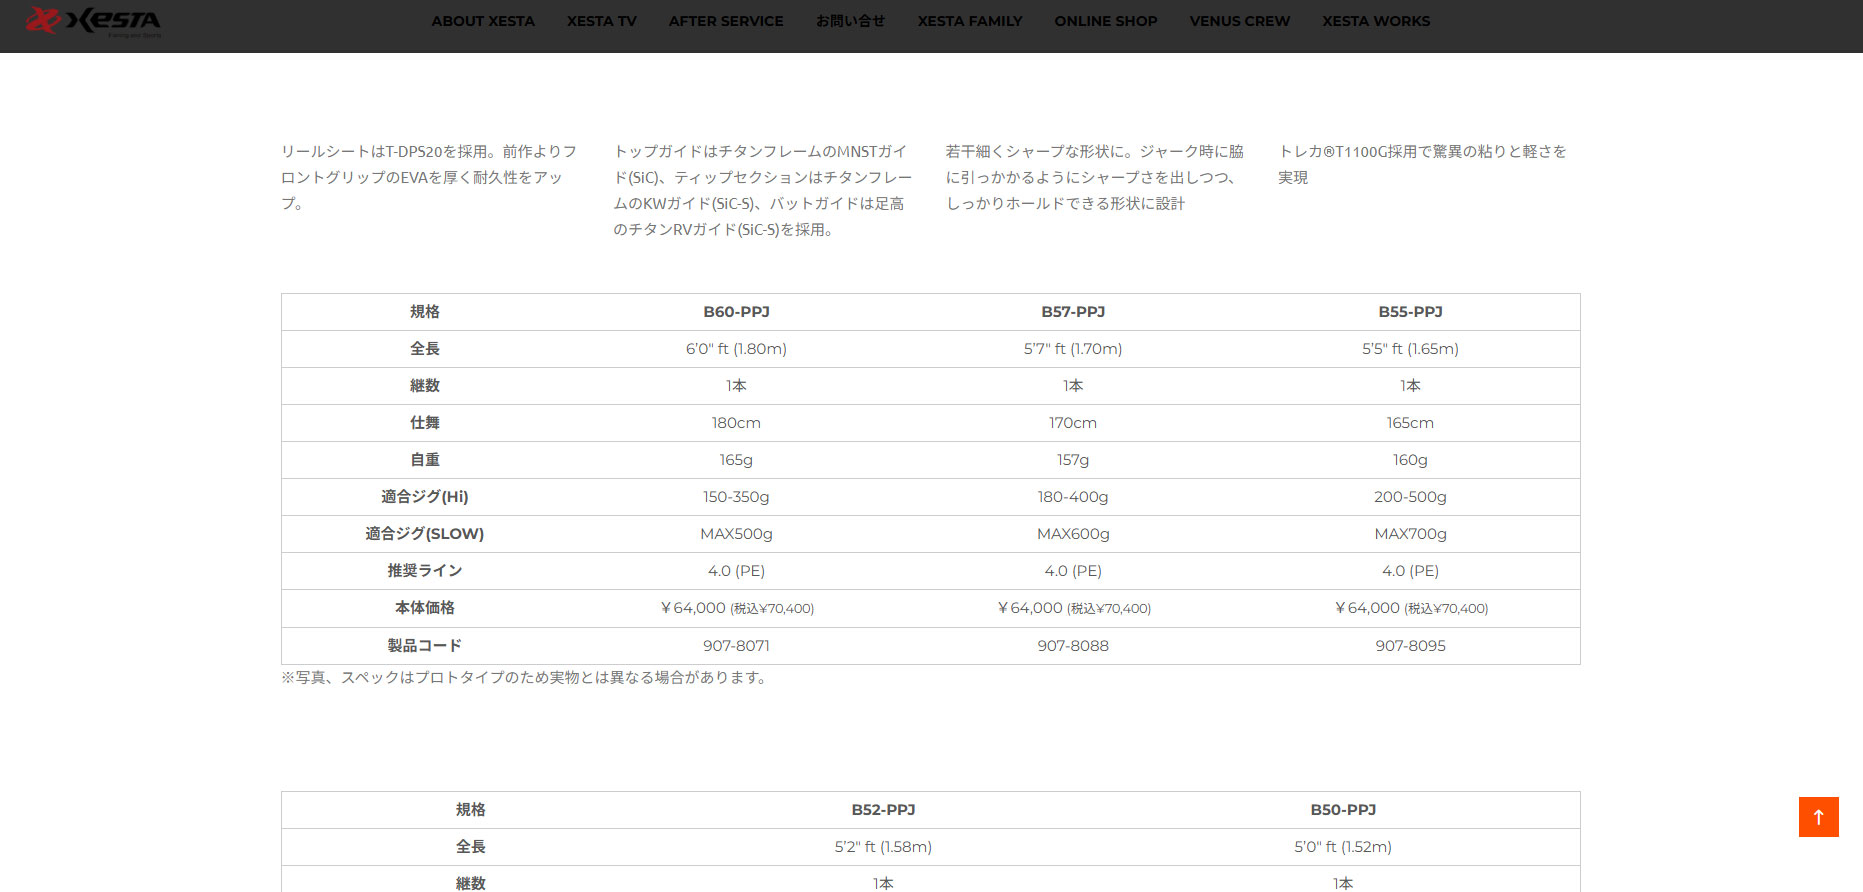
Task: Click the 仕舞 row label
Action: tap(425, 423)
